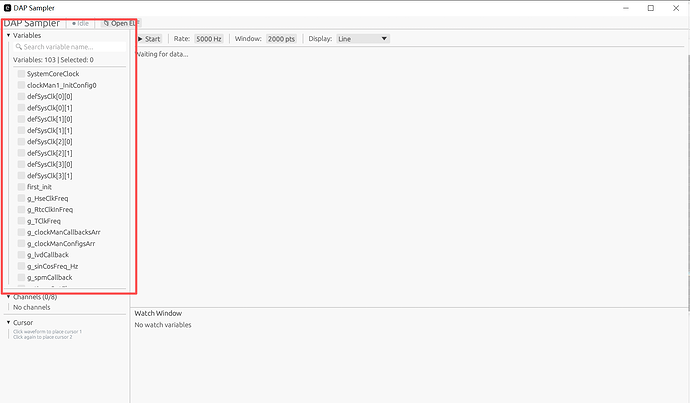This screenshot has height=403, width=690.
Task: Close the DAP Sampler window
Action: (x=676, y=8)
